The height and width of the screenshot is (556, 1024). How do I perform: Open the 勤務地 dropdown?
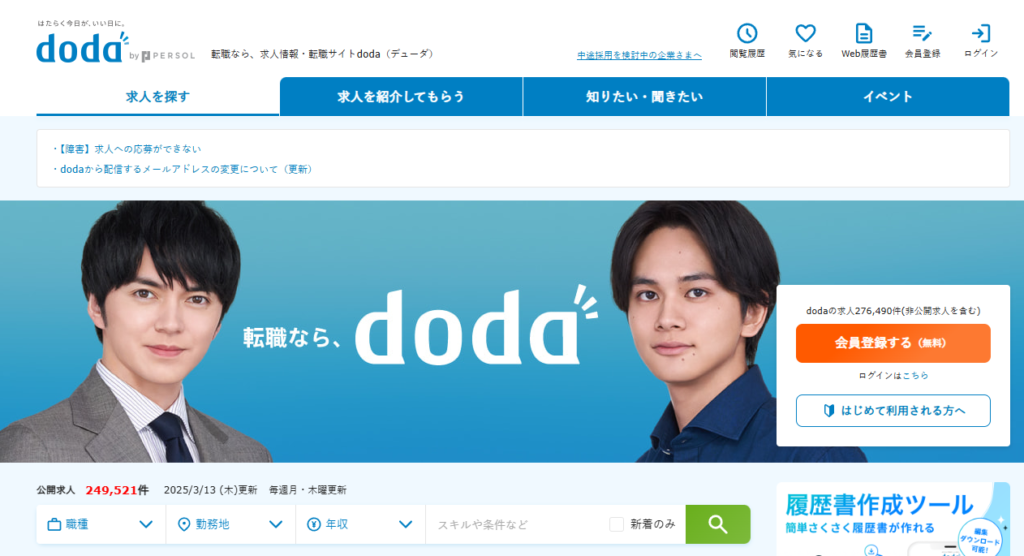click(x=231, y=524)
